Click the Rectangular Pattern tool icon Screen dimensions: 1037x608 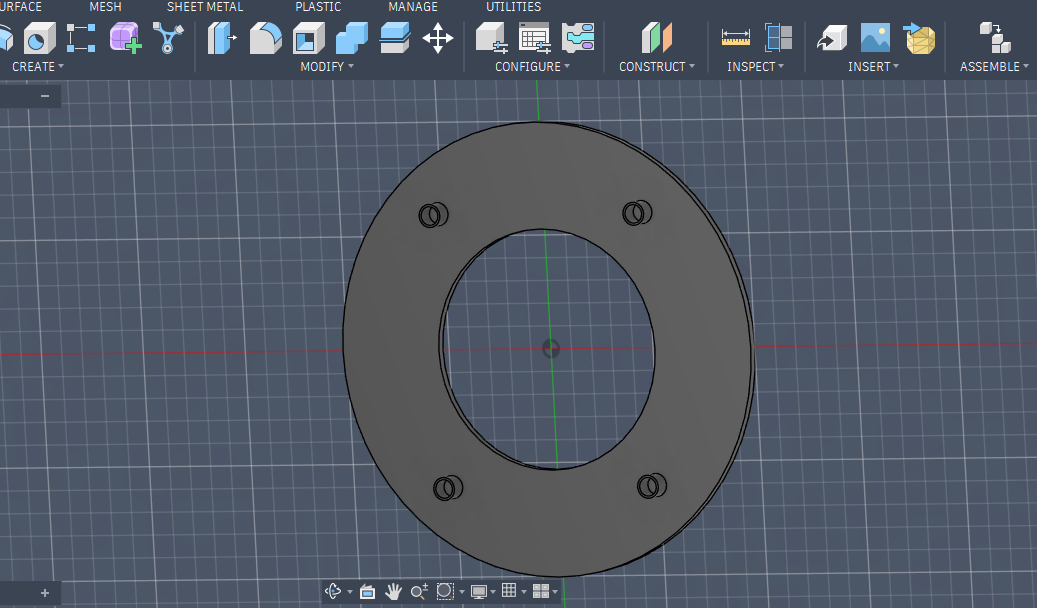[x=81, y=38]
